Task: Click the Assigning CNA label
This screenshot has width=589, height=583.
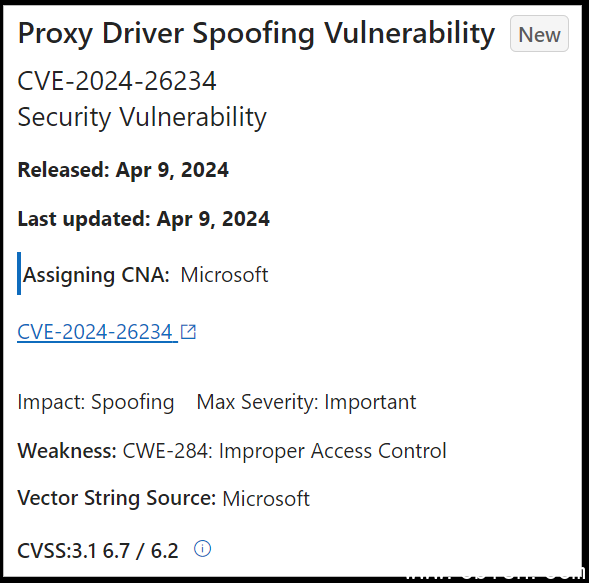Action: click(x=96, y=275)
